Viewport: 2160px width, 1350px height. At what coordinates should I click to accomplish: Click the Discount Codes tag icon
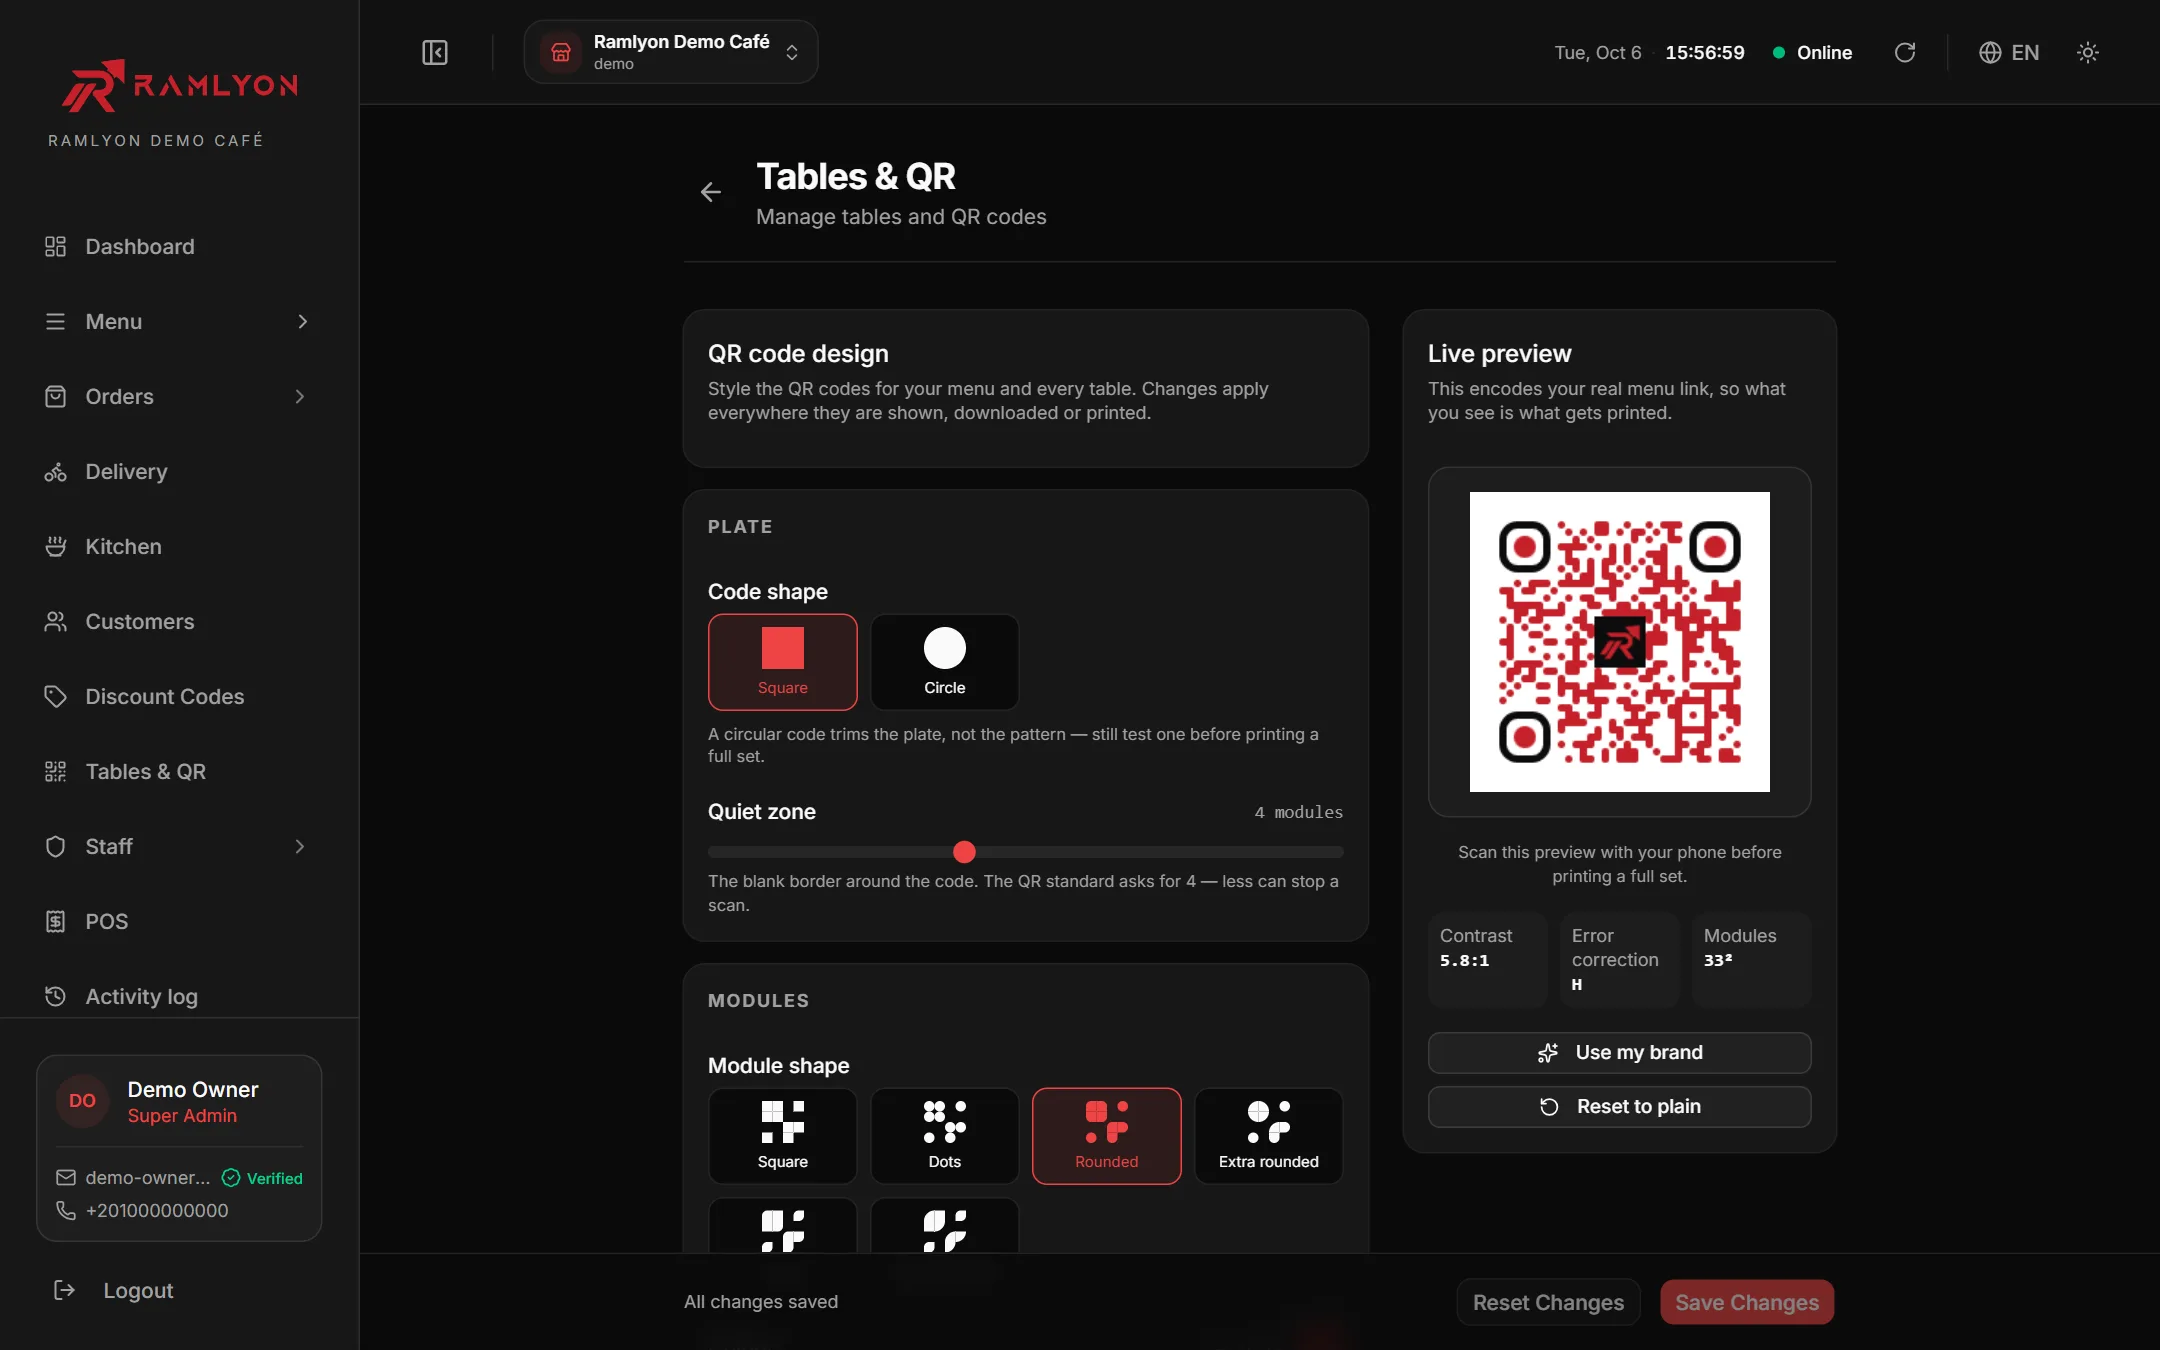click(55, 696)
